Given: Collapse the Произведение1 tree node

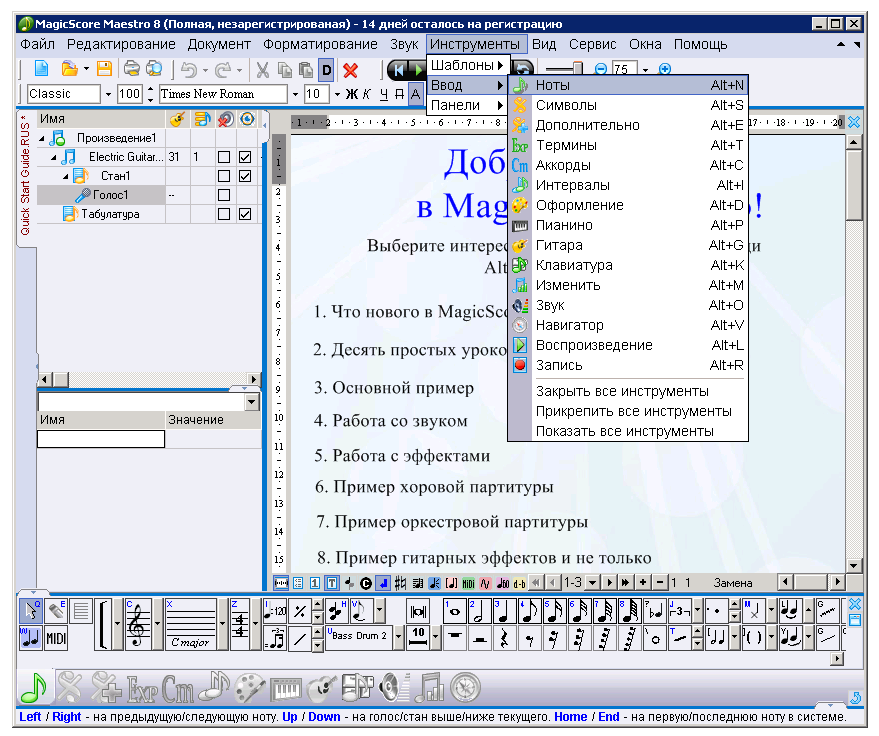Looking at the screenshot, I should [42, 138].
